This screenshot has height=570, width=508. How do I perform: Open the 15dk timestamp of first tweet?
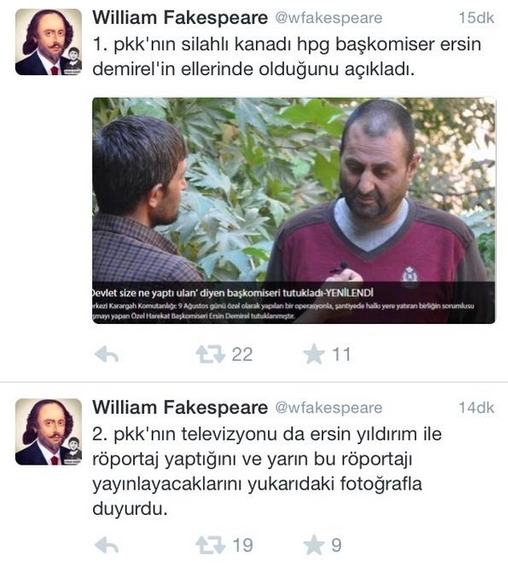[x=476, y=18]
